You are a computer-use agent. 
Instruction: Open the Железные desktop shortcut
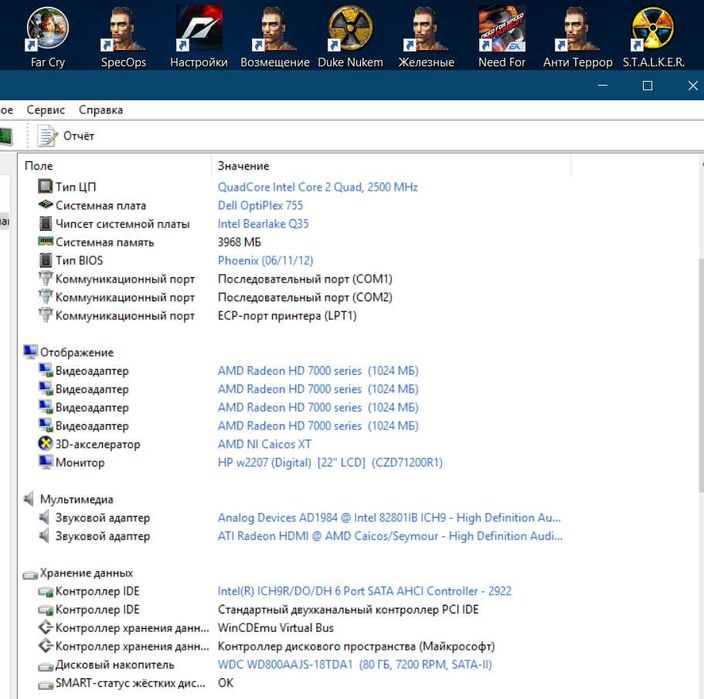pos(426,37)
